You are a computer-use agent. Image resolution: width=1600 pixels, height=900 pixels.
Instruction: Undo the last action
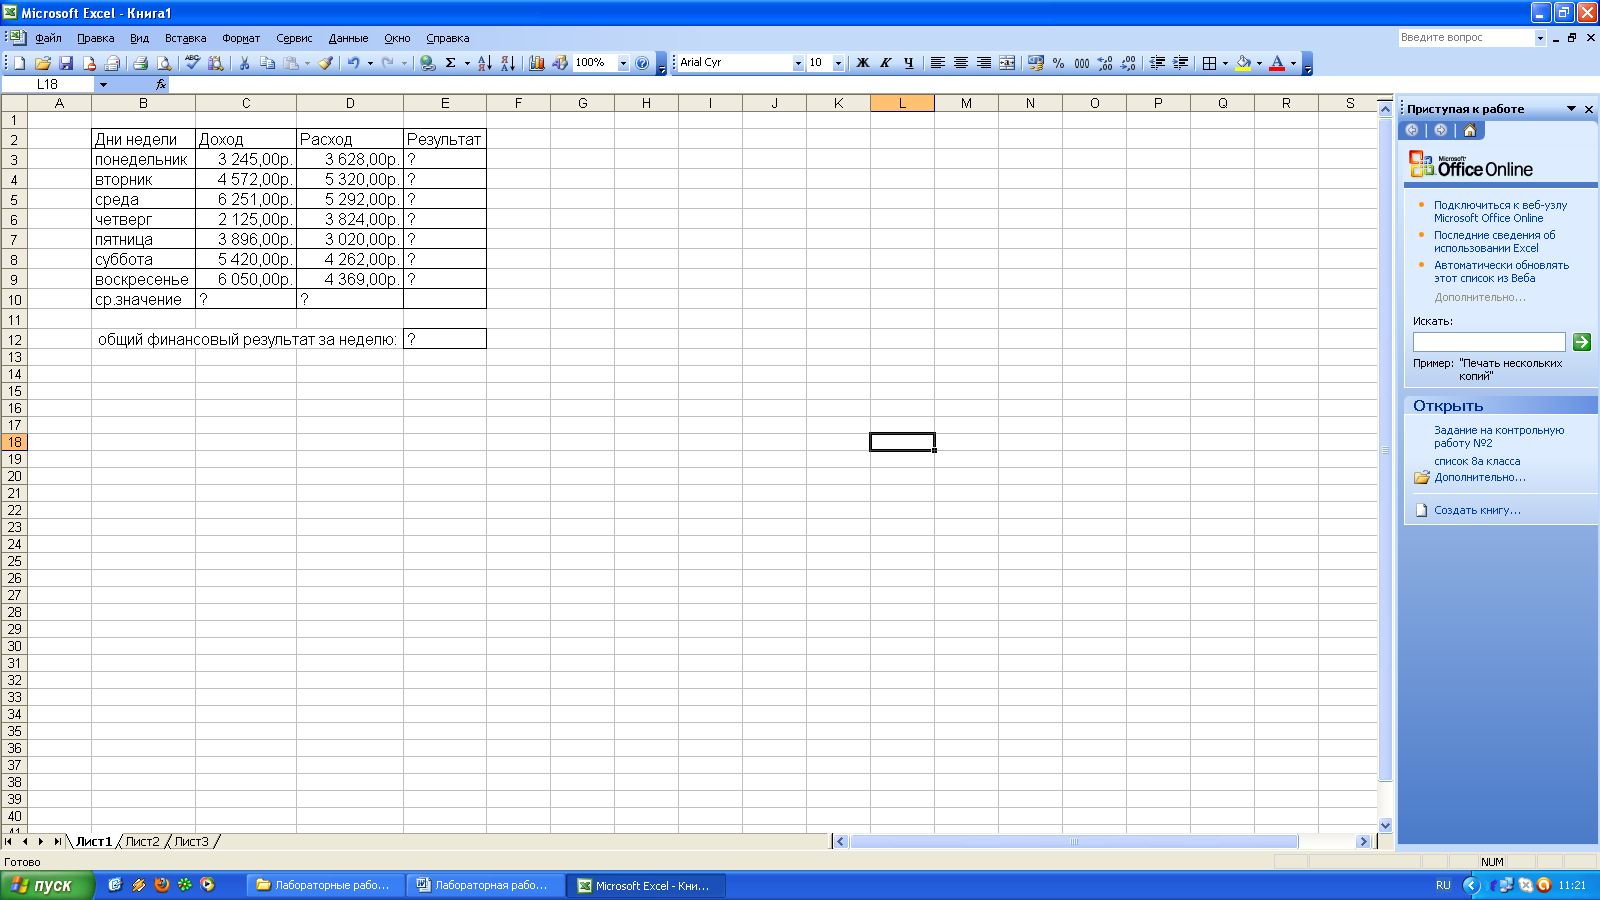(353, 63)
